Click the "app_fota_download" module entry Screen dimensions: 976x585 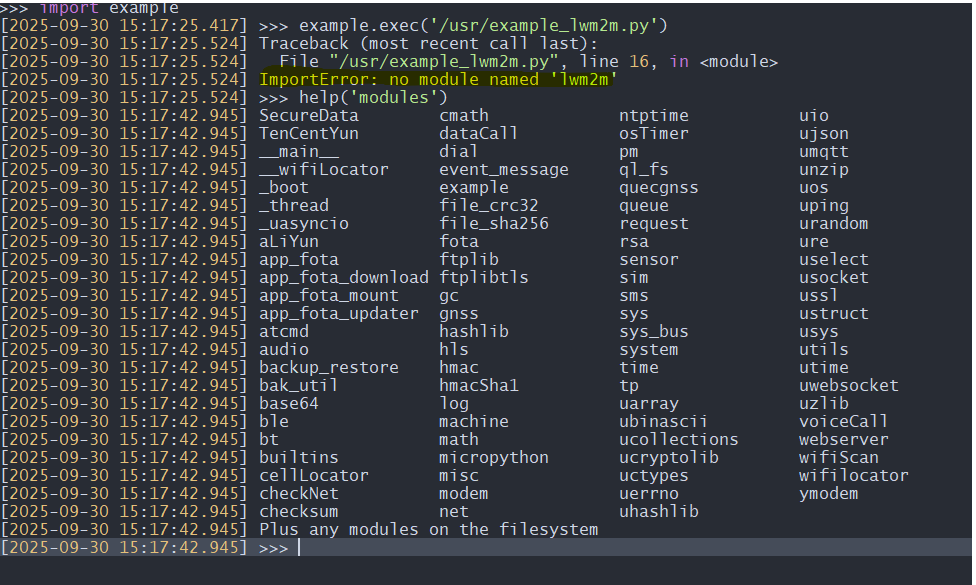point(344,277)
